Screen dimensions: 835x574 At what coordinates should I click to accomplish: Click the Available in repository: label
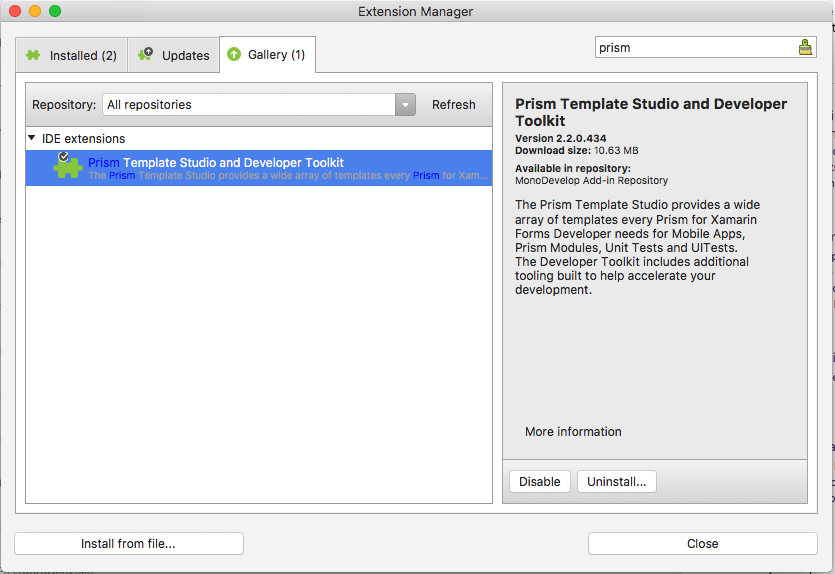point(572,168)
